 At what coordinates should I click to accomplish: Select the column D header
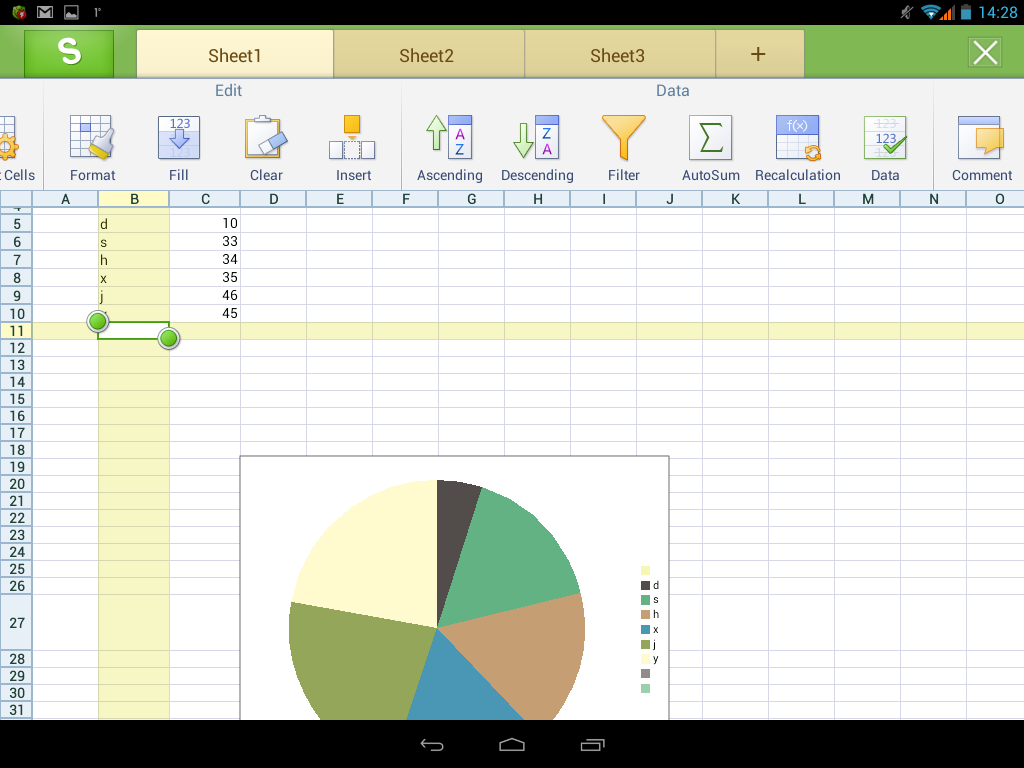click(x=273, y=199)
